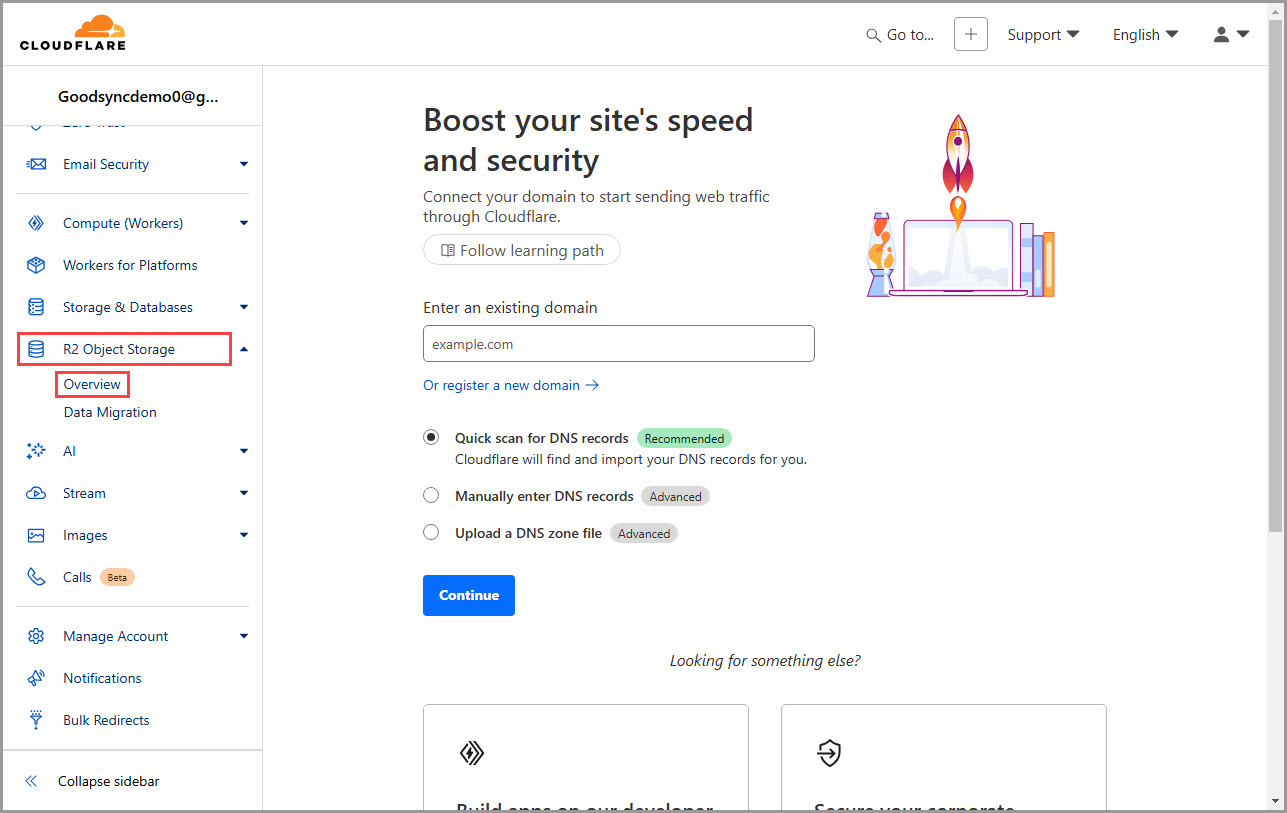Click the Images picture icon
The image size is (1287, 813).
(x=36, y=535)
